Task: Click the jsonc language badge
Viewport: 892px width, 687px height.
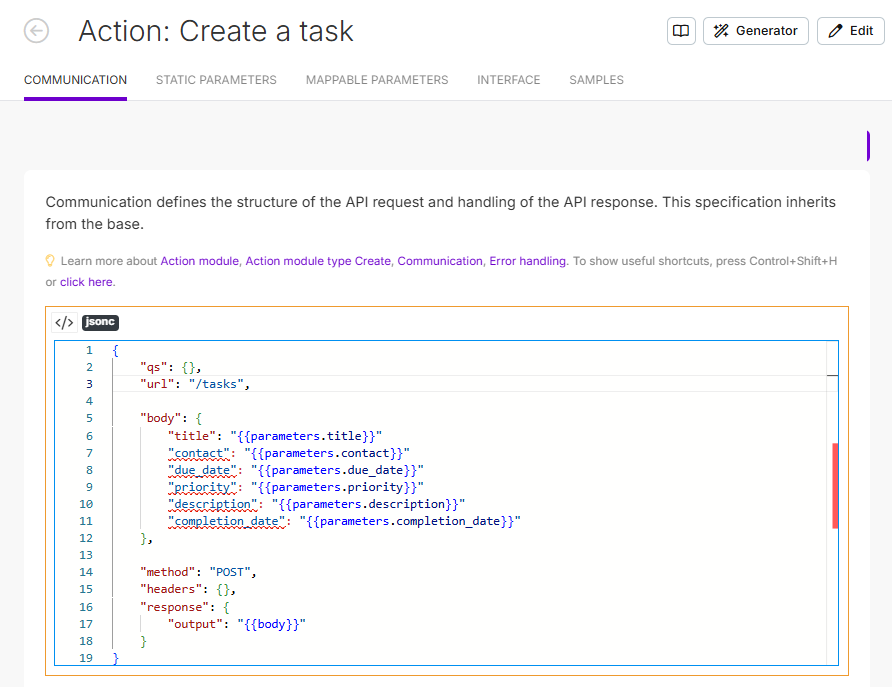Action: pyautogui.click(x=100, y=322)
